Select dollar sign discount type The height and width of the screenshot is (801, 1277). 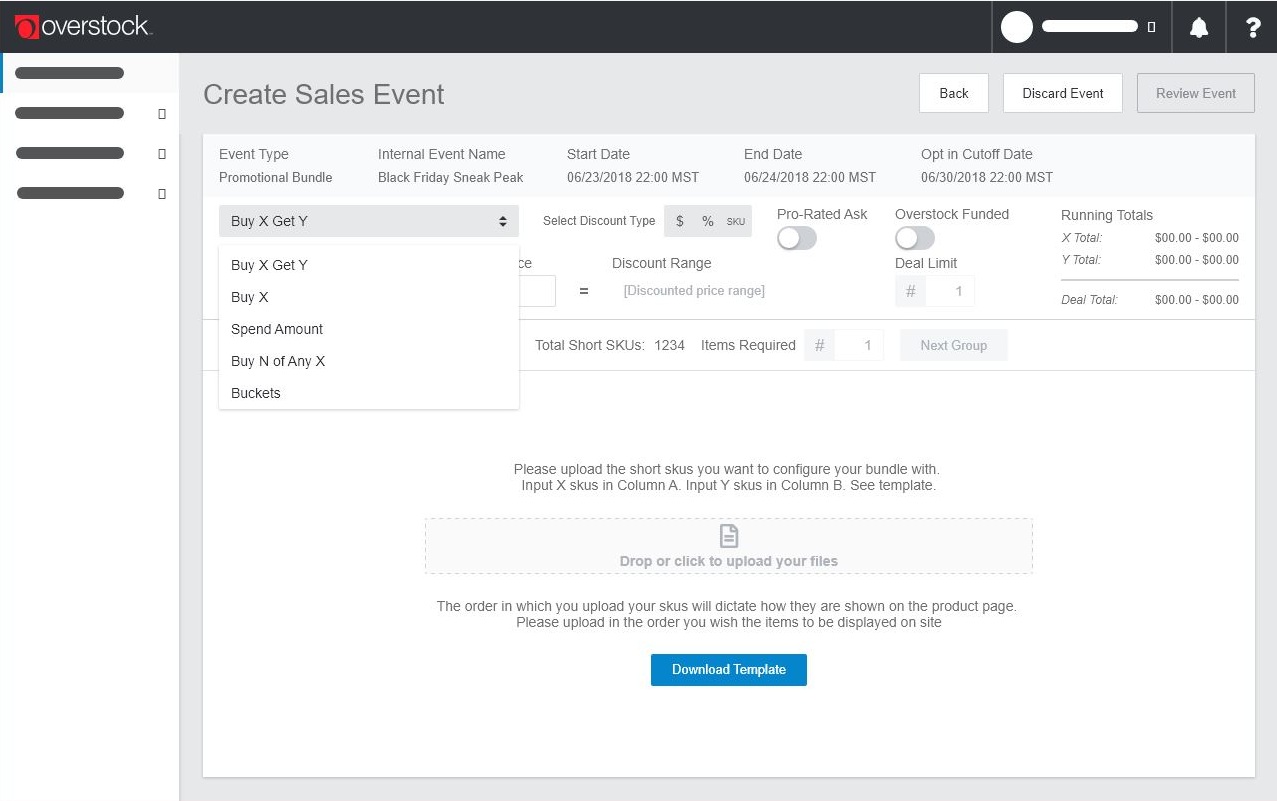(680, 221)
